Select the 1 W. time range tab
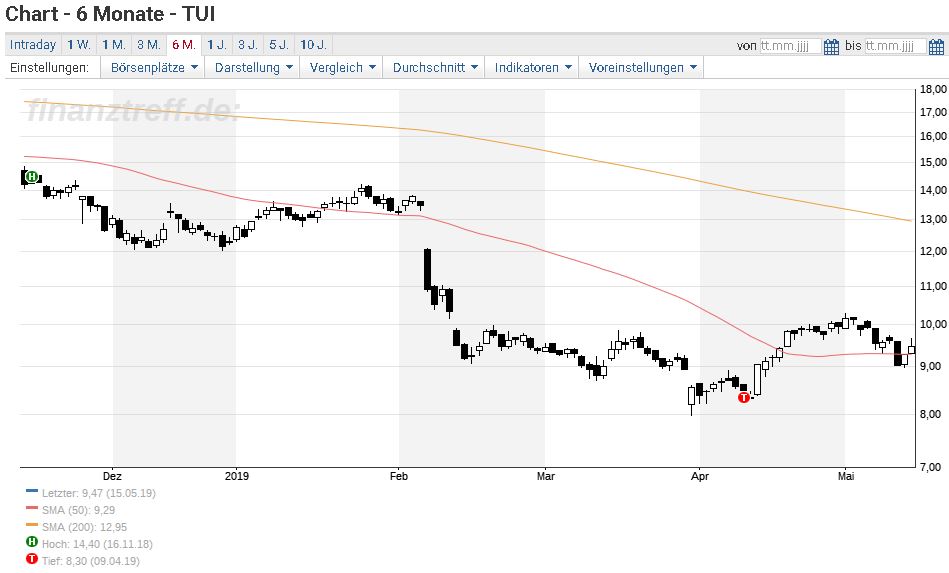The image size is (949, 573). tap(79, 45)
